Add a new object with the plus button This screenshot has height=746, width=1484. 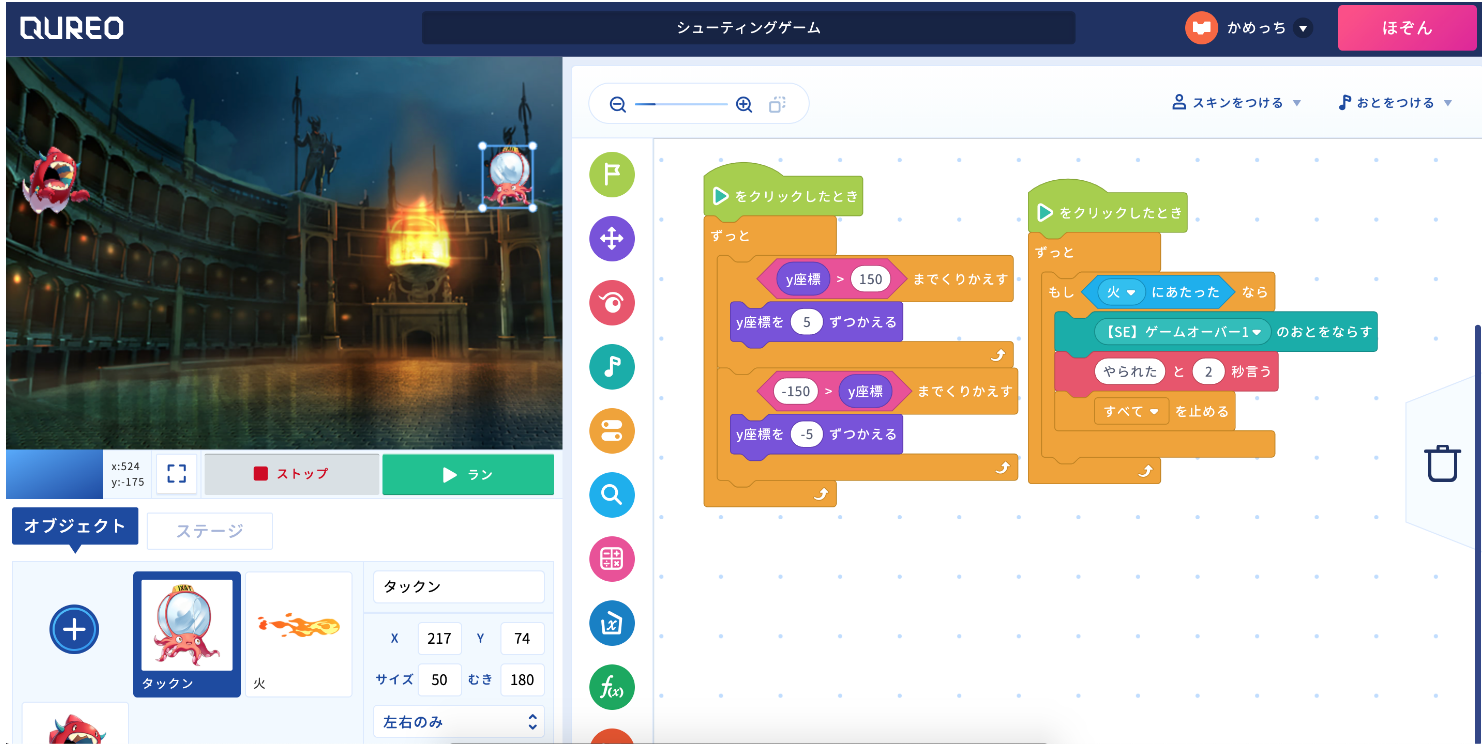click(74, 629)
